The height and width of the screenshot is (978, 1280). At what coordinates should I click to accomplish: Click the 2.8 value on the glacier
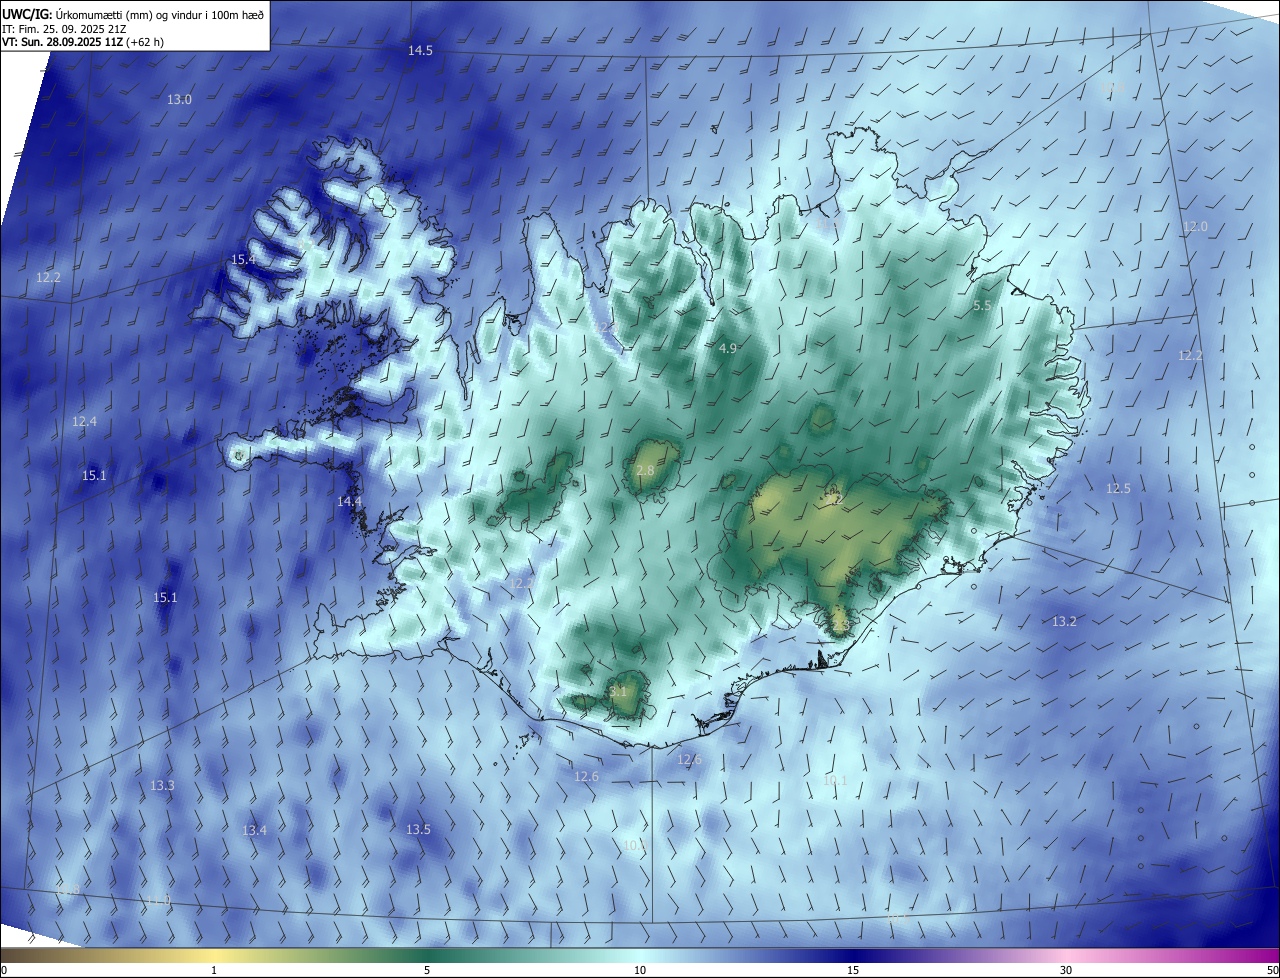(645, 470)
